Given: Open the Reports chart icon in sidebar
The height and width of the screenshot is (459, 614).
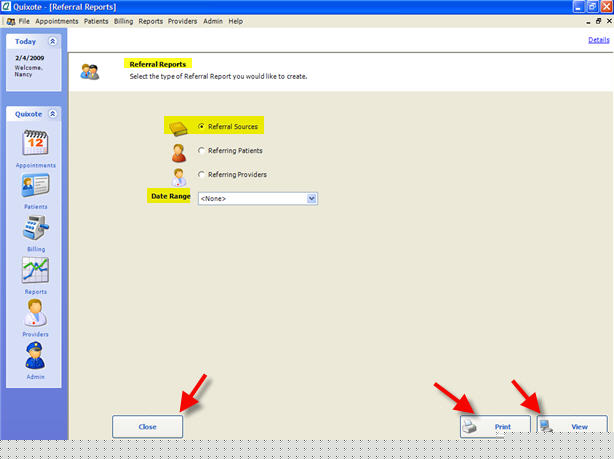Looking at the screenshot, I should (x=35, y=270).
